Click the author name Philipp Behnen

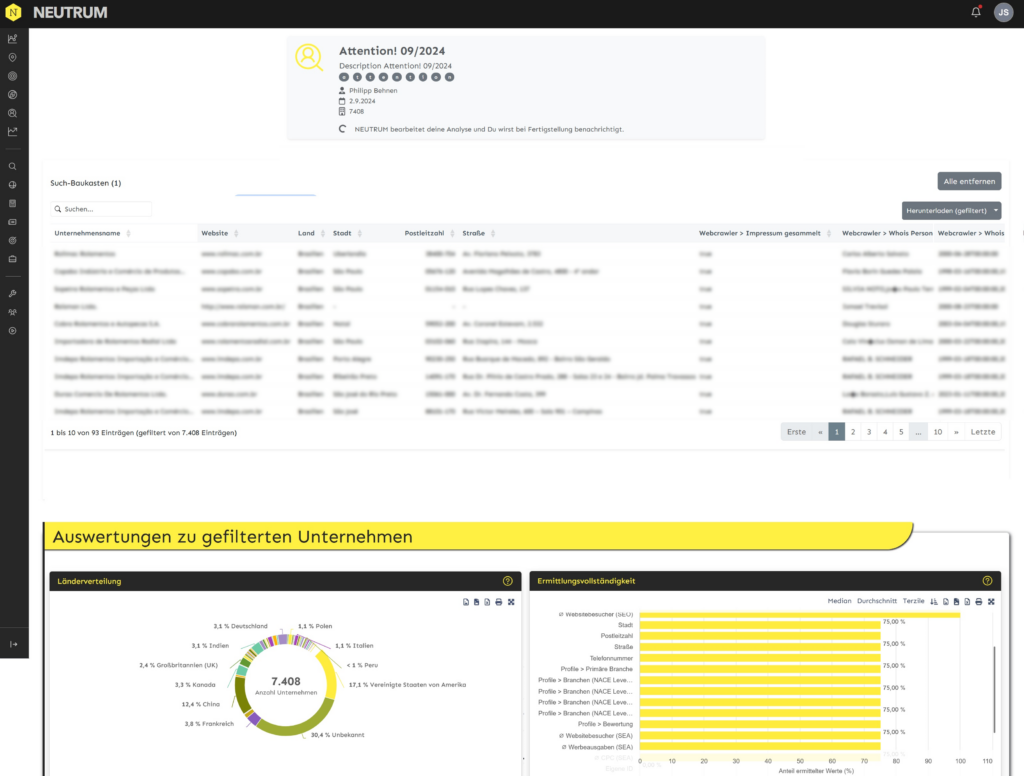[373, 91]
